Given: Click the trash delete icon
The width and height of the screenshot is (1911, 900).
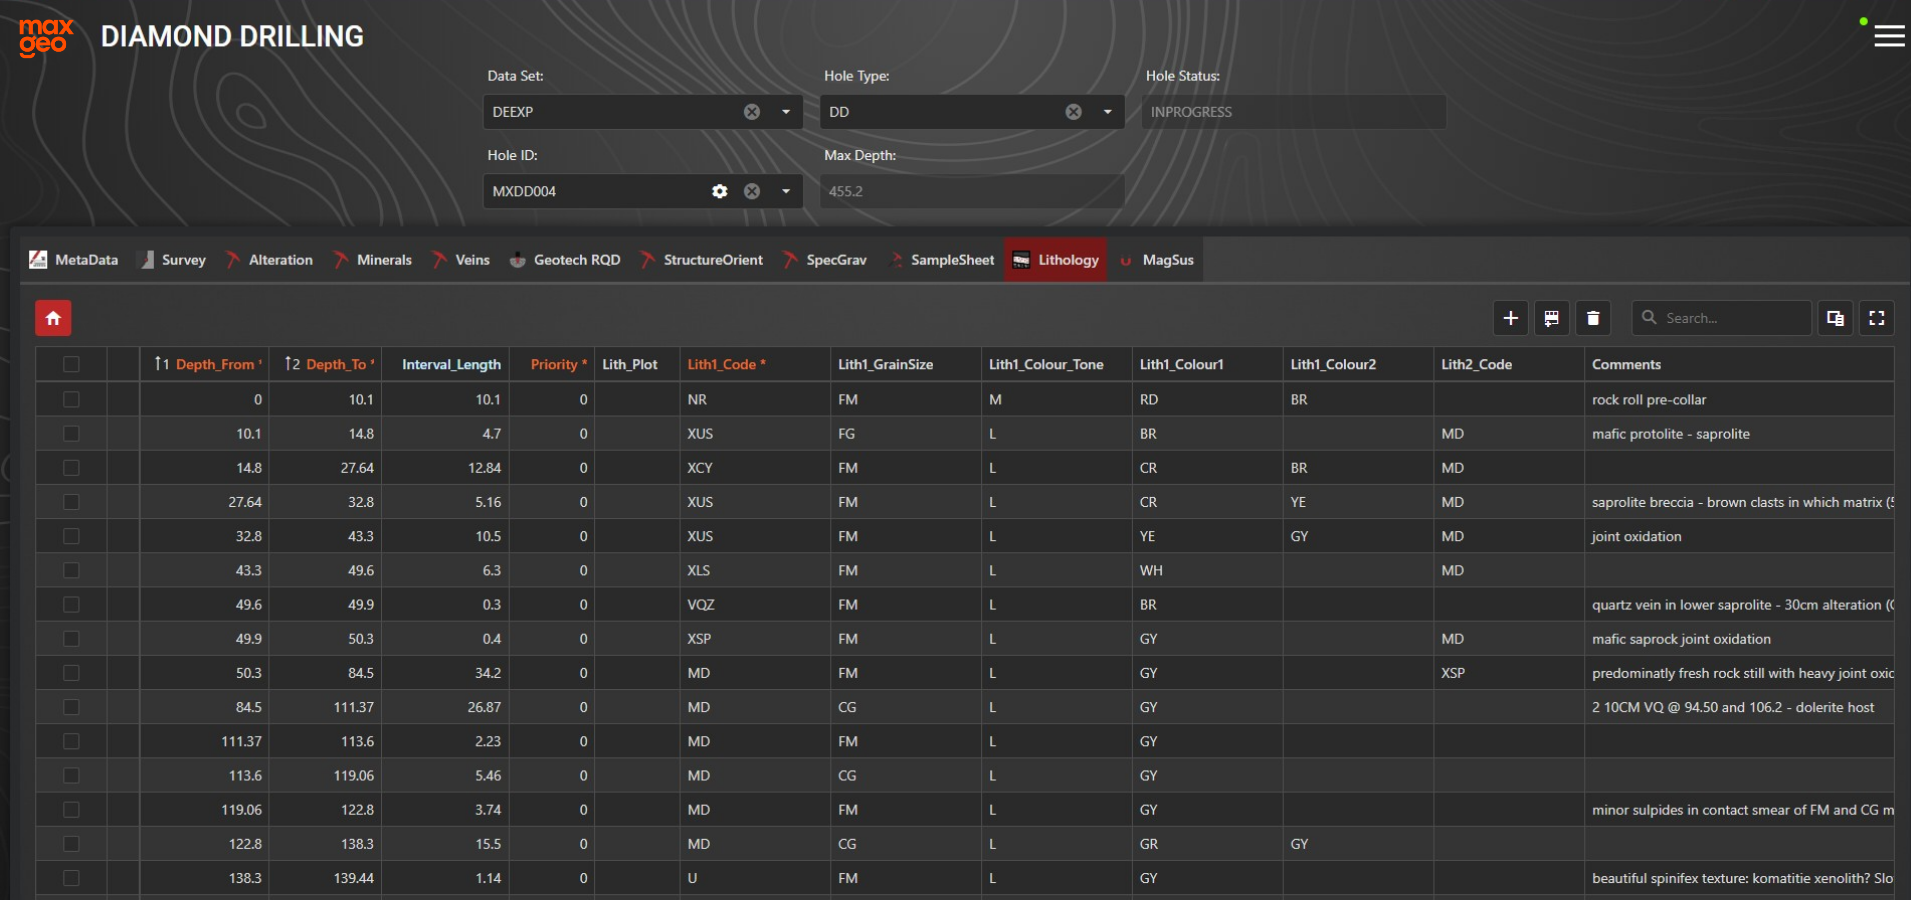Looking at the screenshot, I should point(1593,318).
